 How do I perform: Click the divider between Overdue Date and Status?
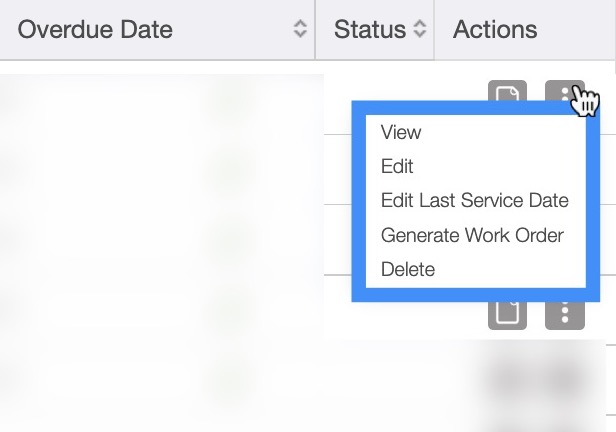pyautogui.click(x=315, y=30)
